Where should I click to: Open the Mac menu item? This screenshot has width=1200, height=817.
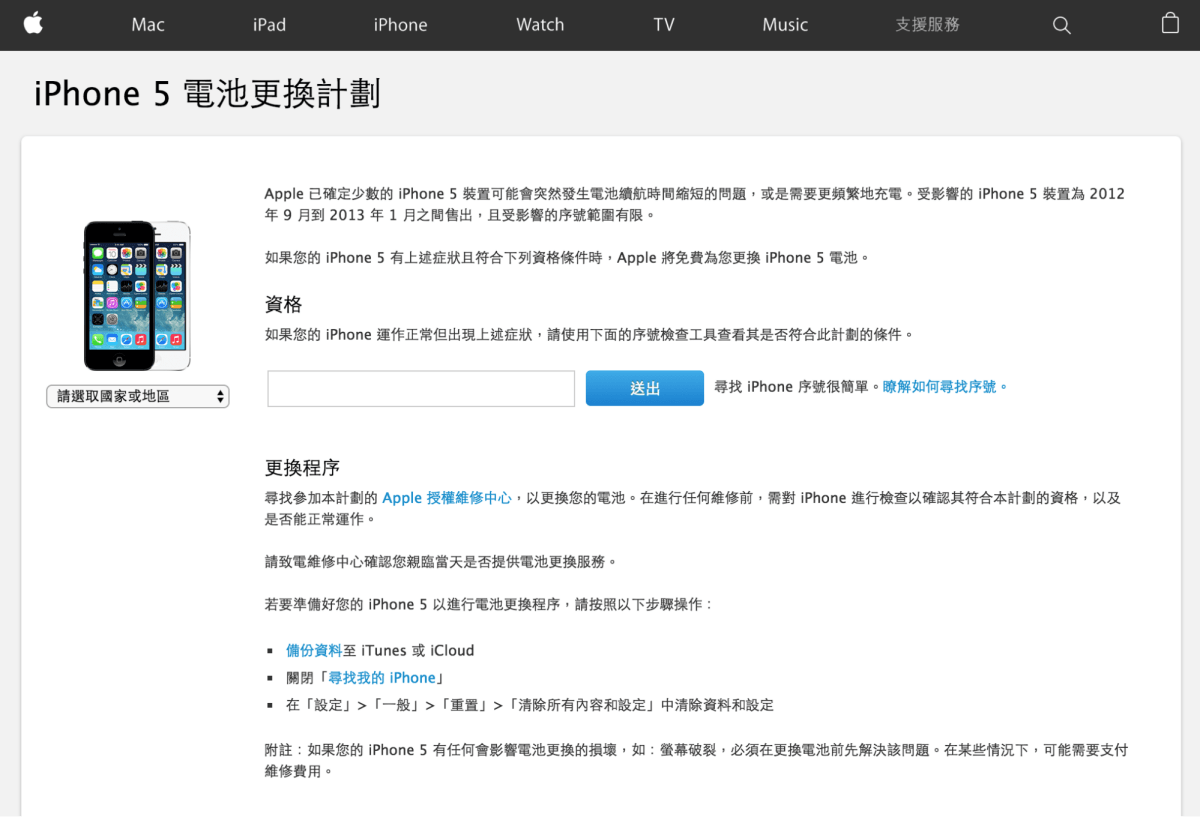(x=148, y=25)
